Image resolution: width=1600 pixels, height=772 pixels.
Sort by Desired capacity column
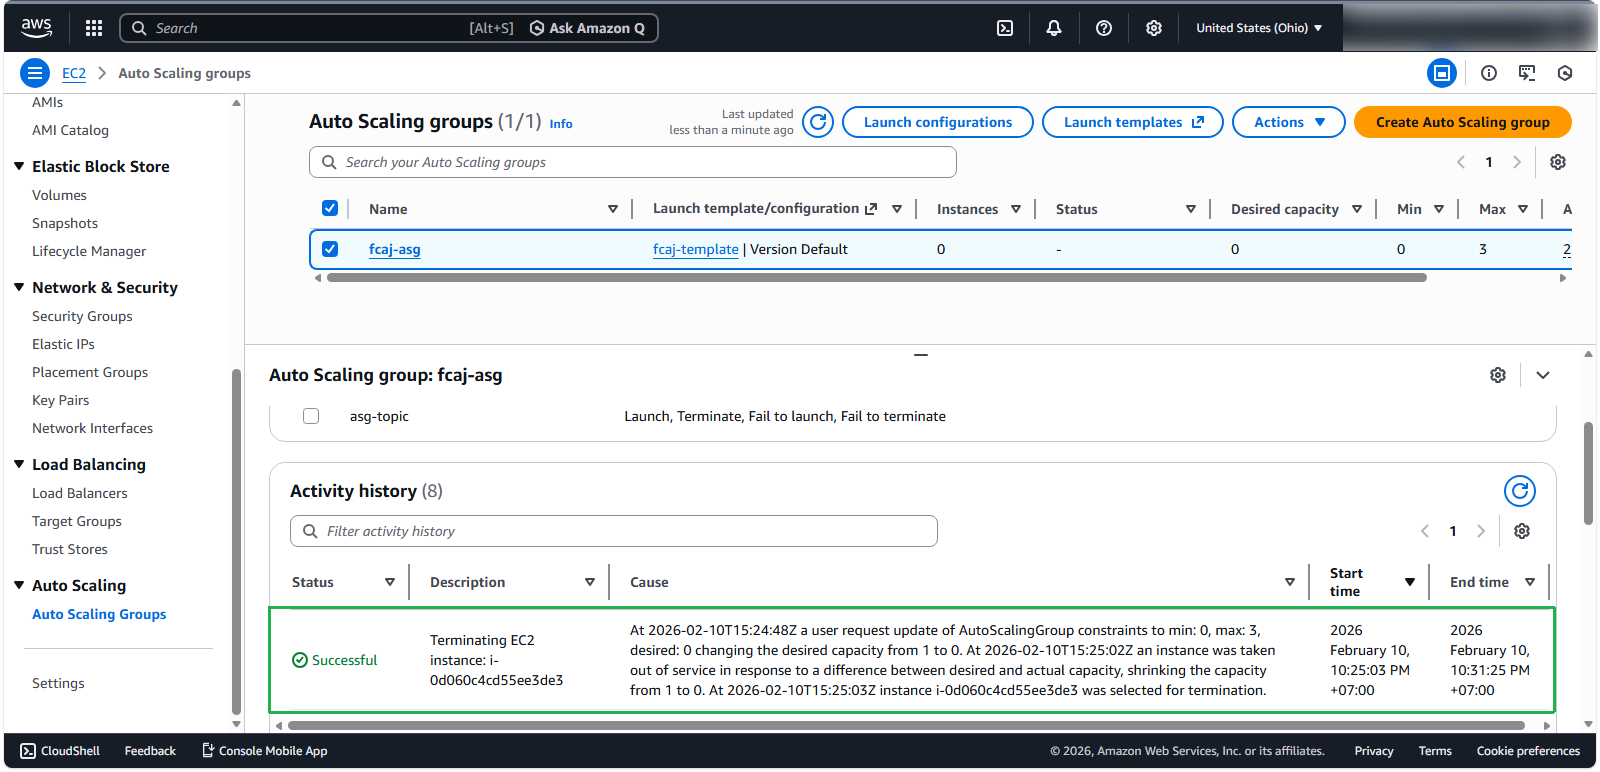(x=1357, y=209)
